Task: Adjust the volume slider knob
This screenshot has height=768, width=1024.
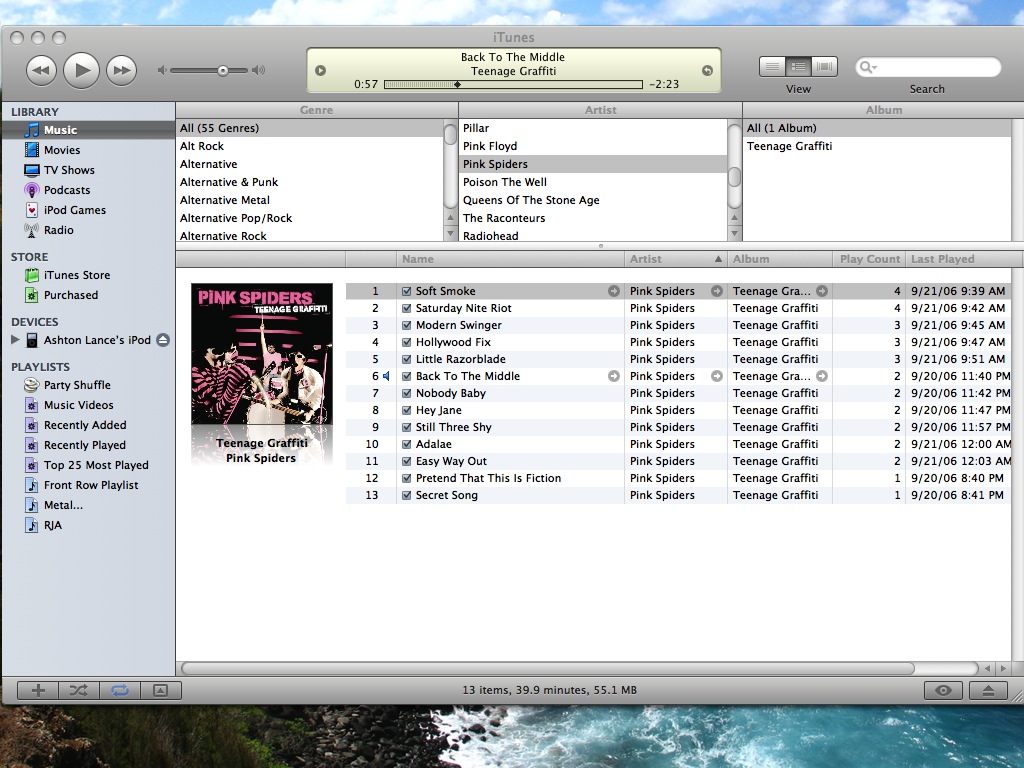Action: point(223,71)
